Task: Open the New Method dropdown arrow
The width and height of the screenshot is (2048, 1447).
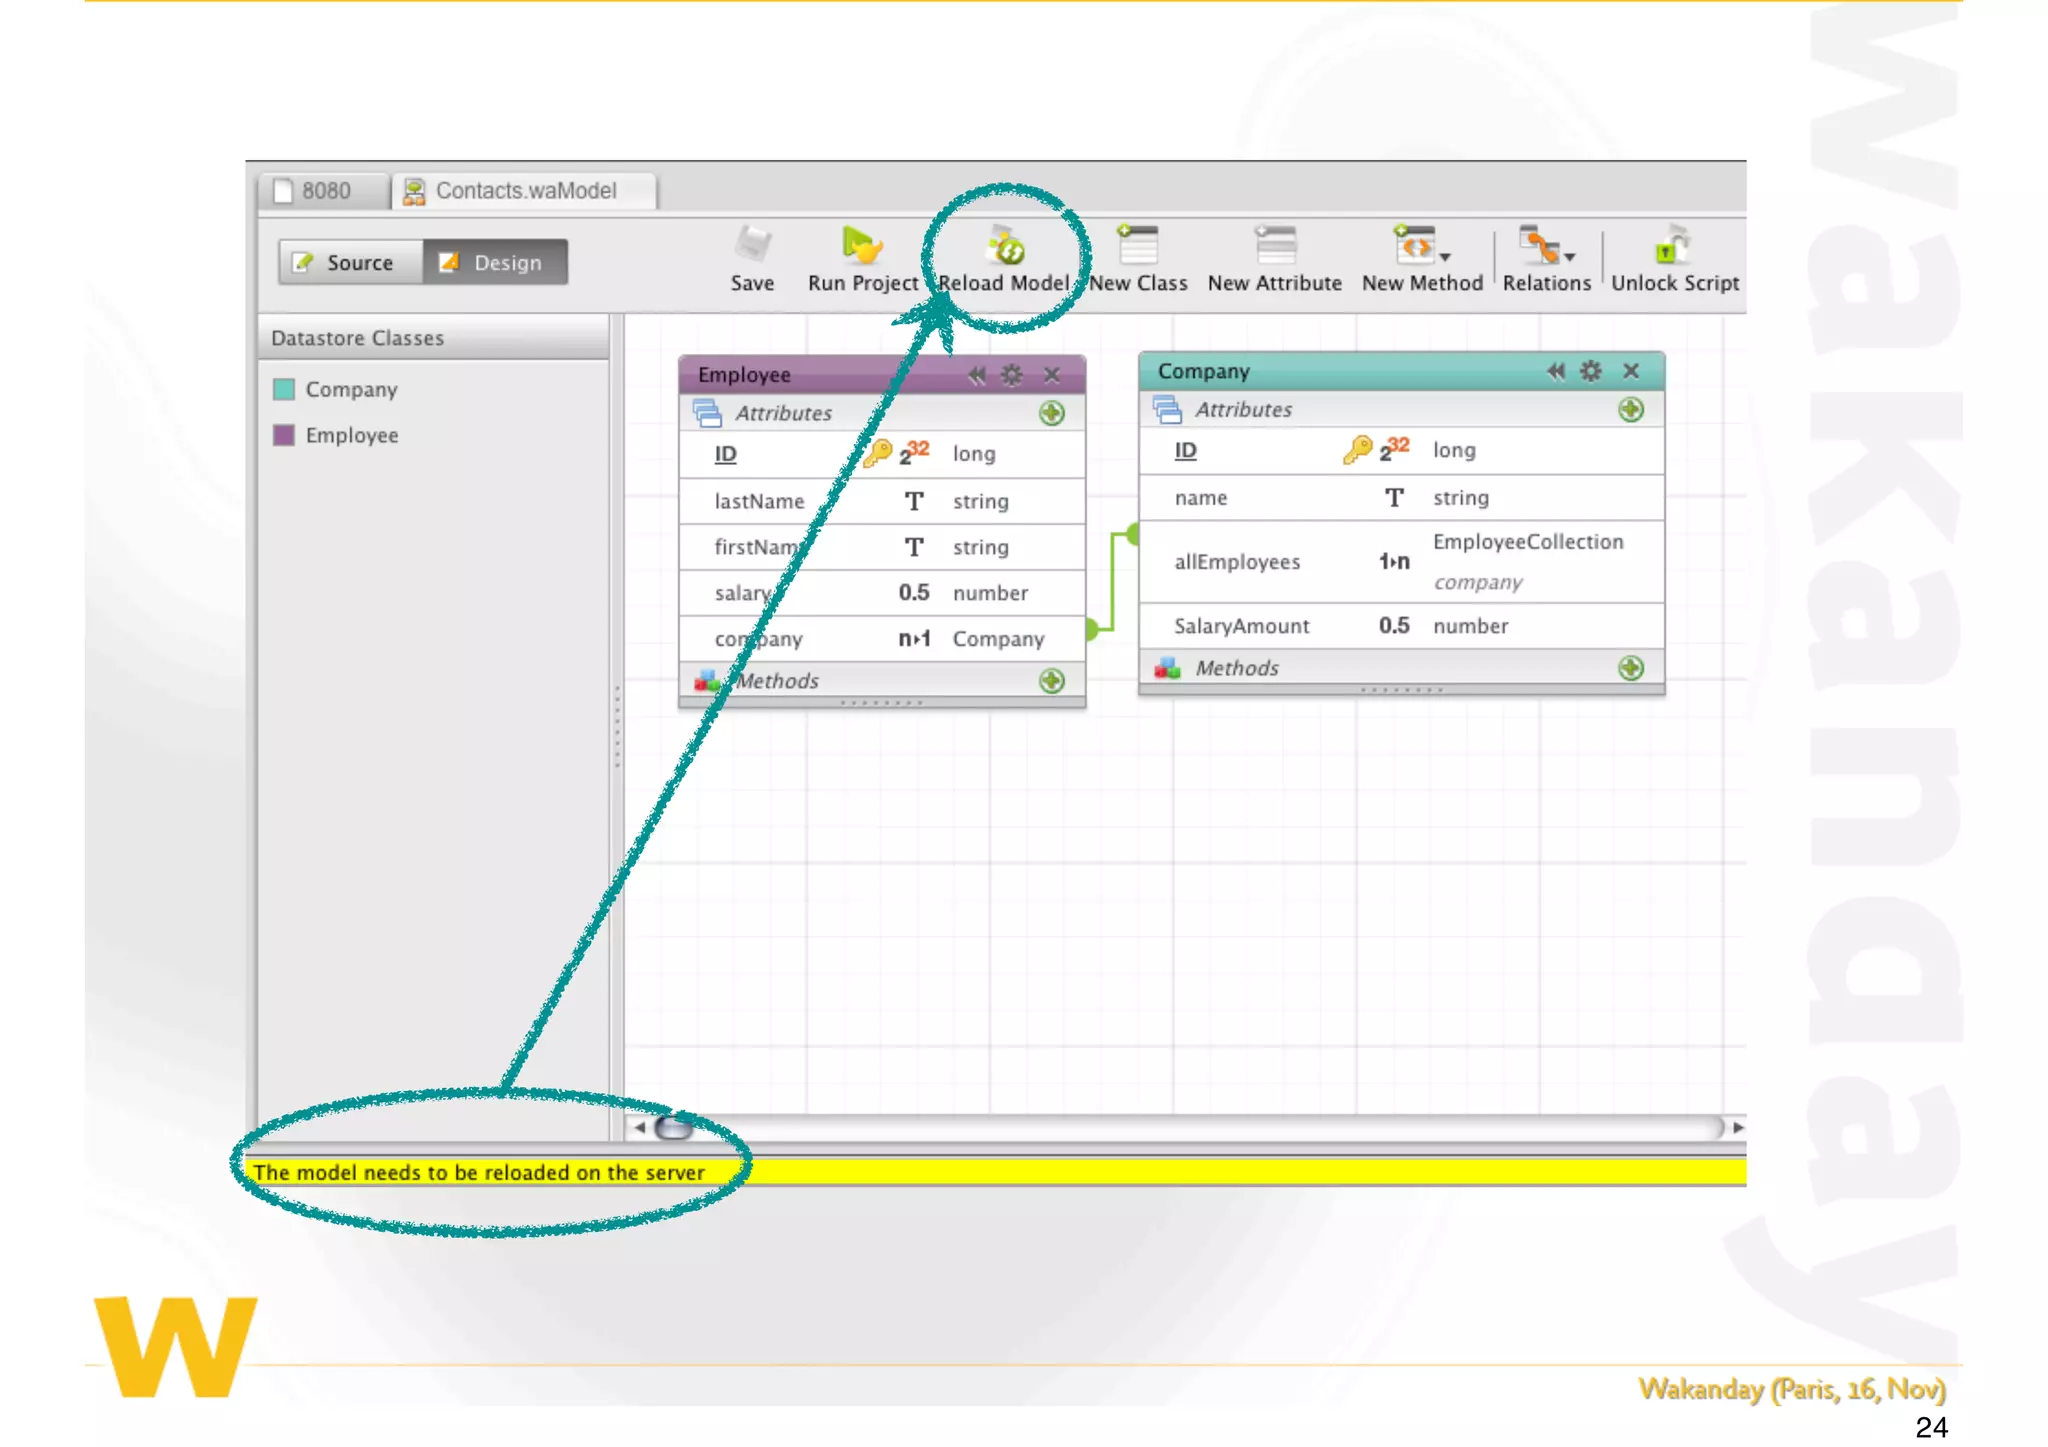Action: tap(1445, 257)
